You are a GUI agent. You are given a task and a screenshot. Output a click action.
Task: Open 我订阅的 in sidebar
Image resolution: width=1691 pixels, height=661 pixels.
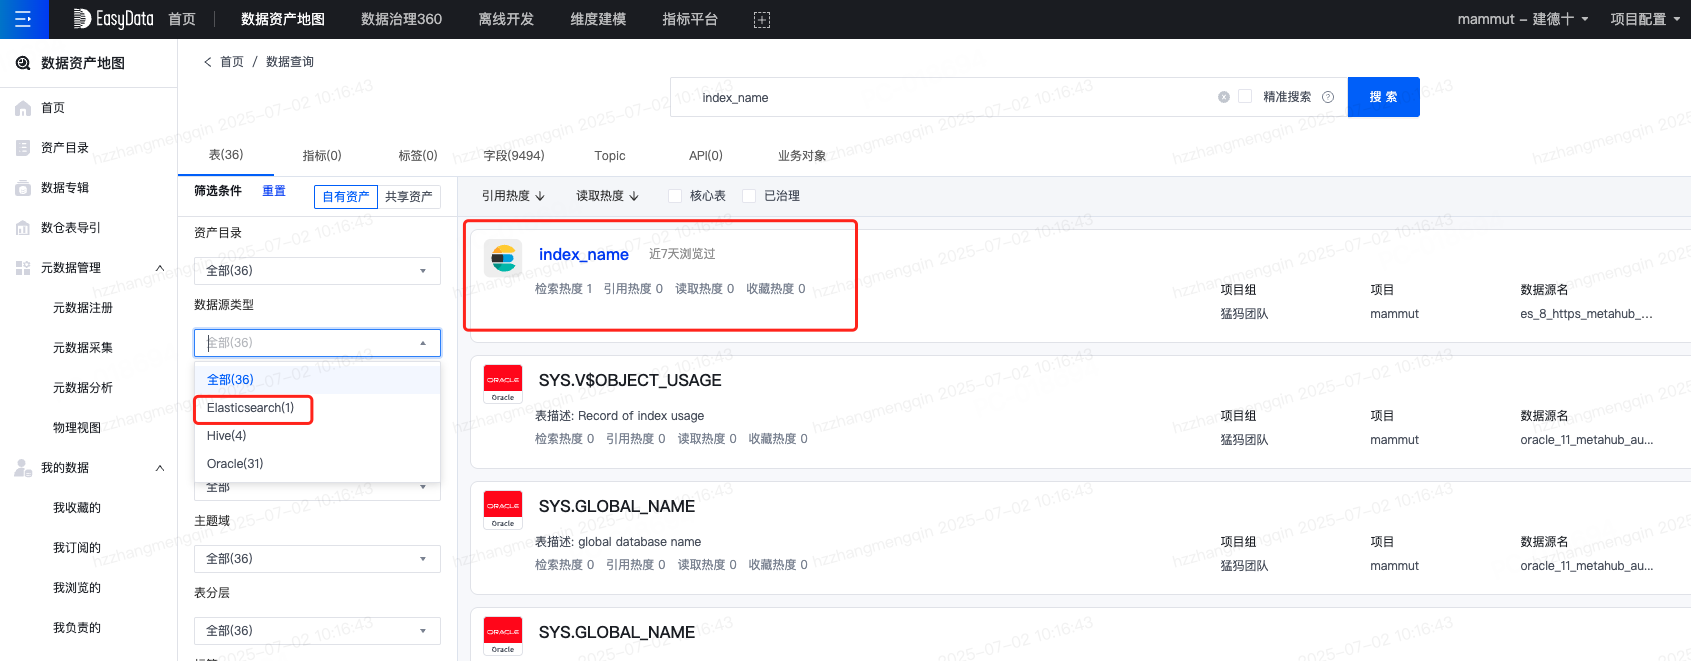tap(77, 548)
